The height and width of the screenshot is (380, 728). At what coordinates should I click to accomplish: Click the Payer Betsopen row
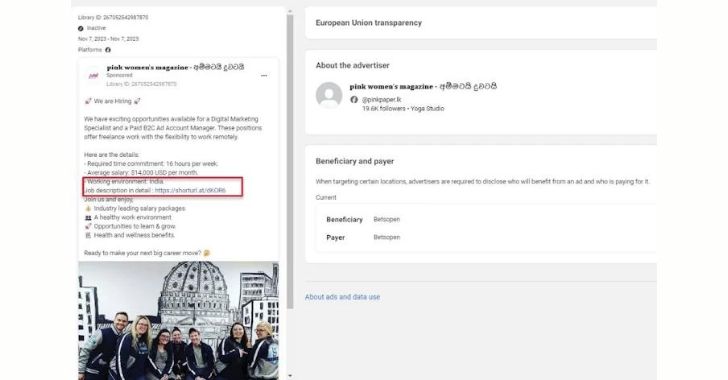486,237
